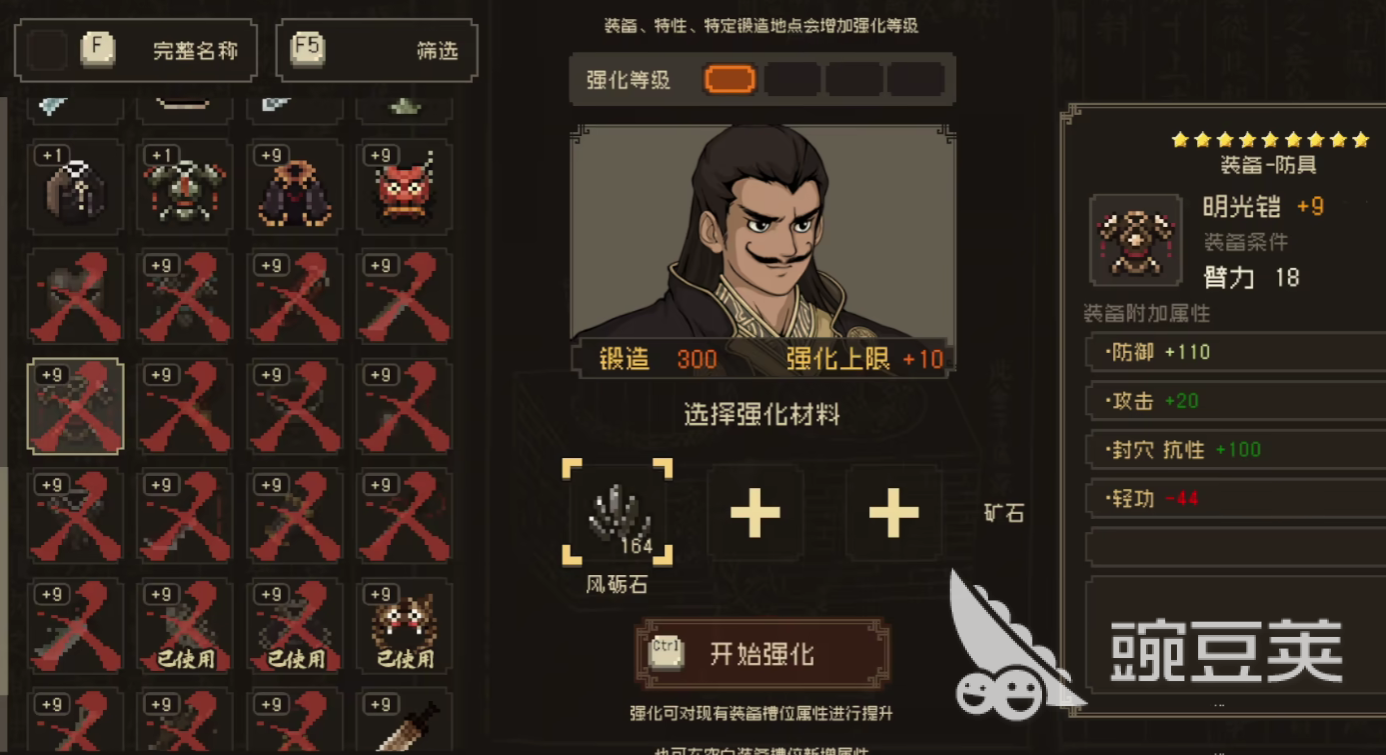Toggle the 完整名称 option
1386x755 pixels.
136,50
